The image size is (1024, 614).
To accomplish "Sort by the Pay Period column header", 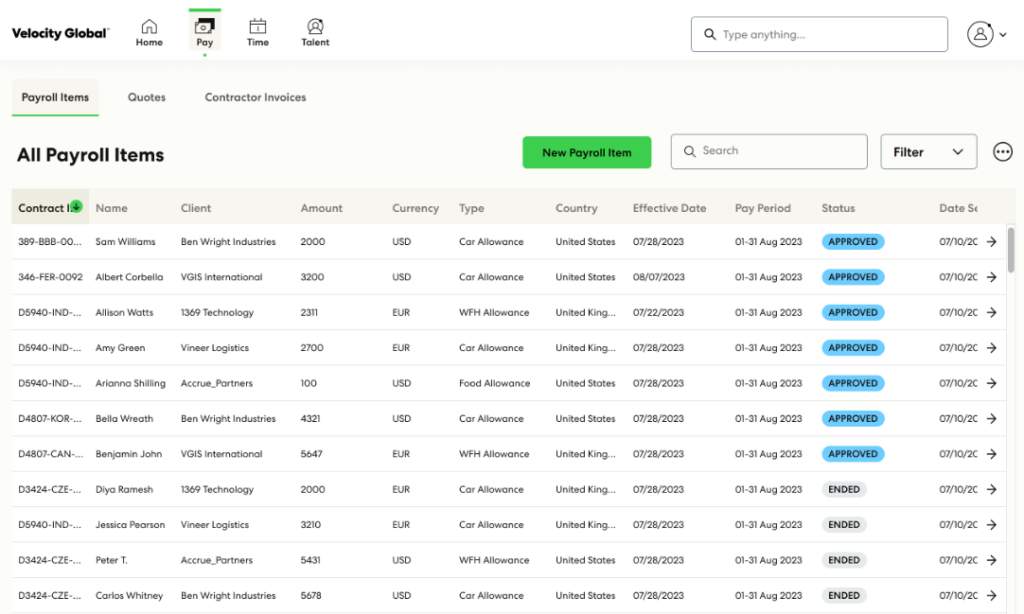I will pos(763,208).
